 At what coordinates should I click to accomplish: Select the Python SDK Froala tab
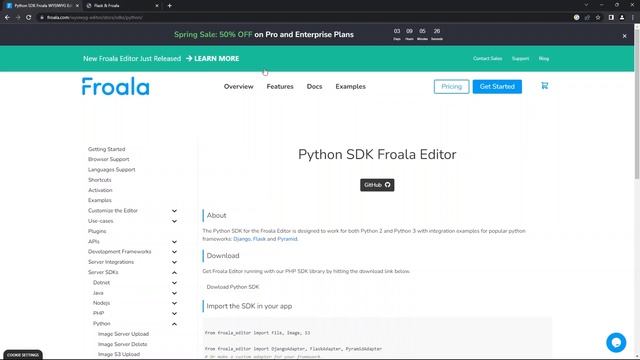click(41, 6)
